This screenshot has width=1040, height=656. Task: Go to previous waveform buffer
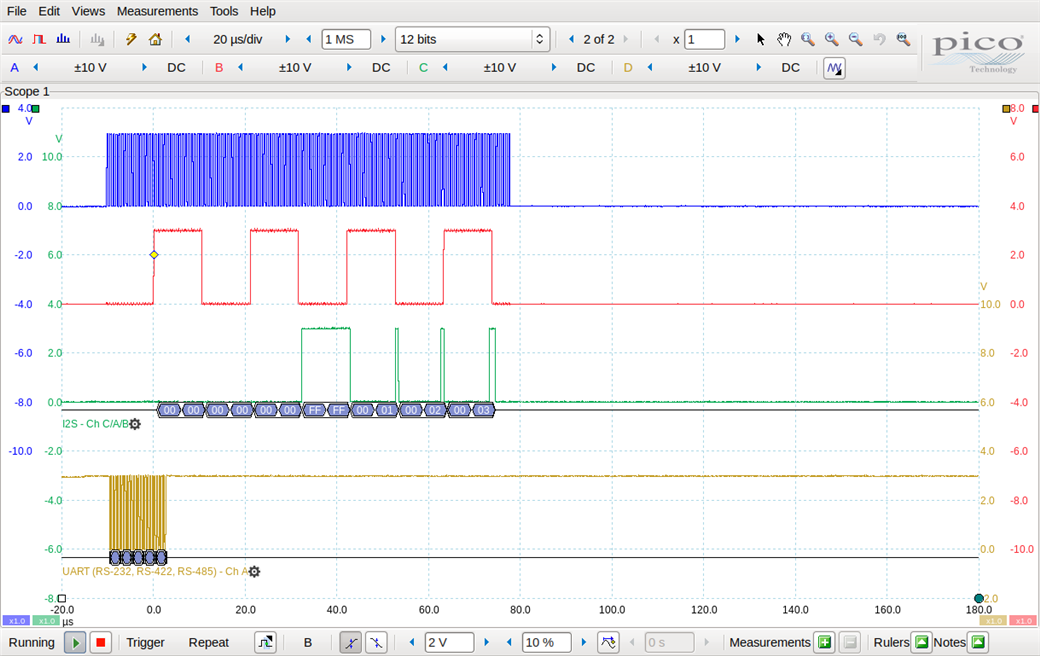click(x=571, y=39)
